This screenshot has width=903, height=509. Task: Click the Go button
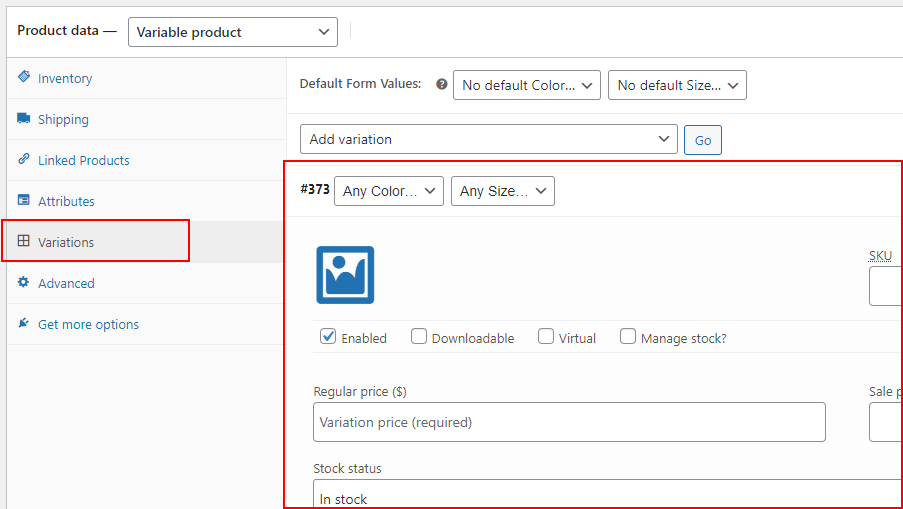point(703,140)
